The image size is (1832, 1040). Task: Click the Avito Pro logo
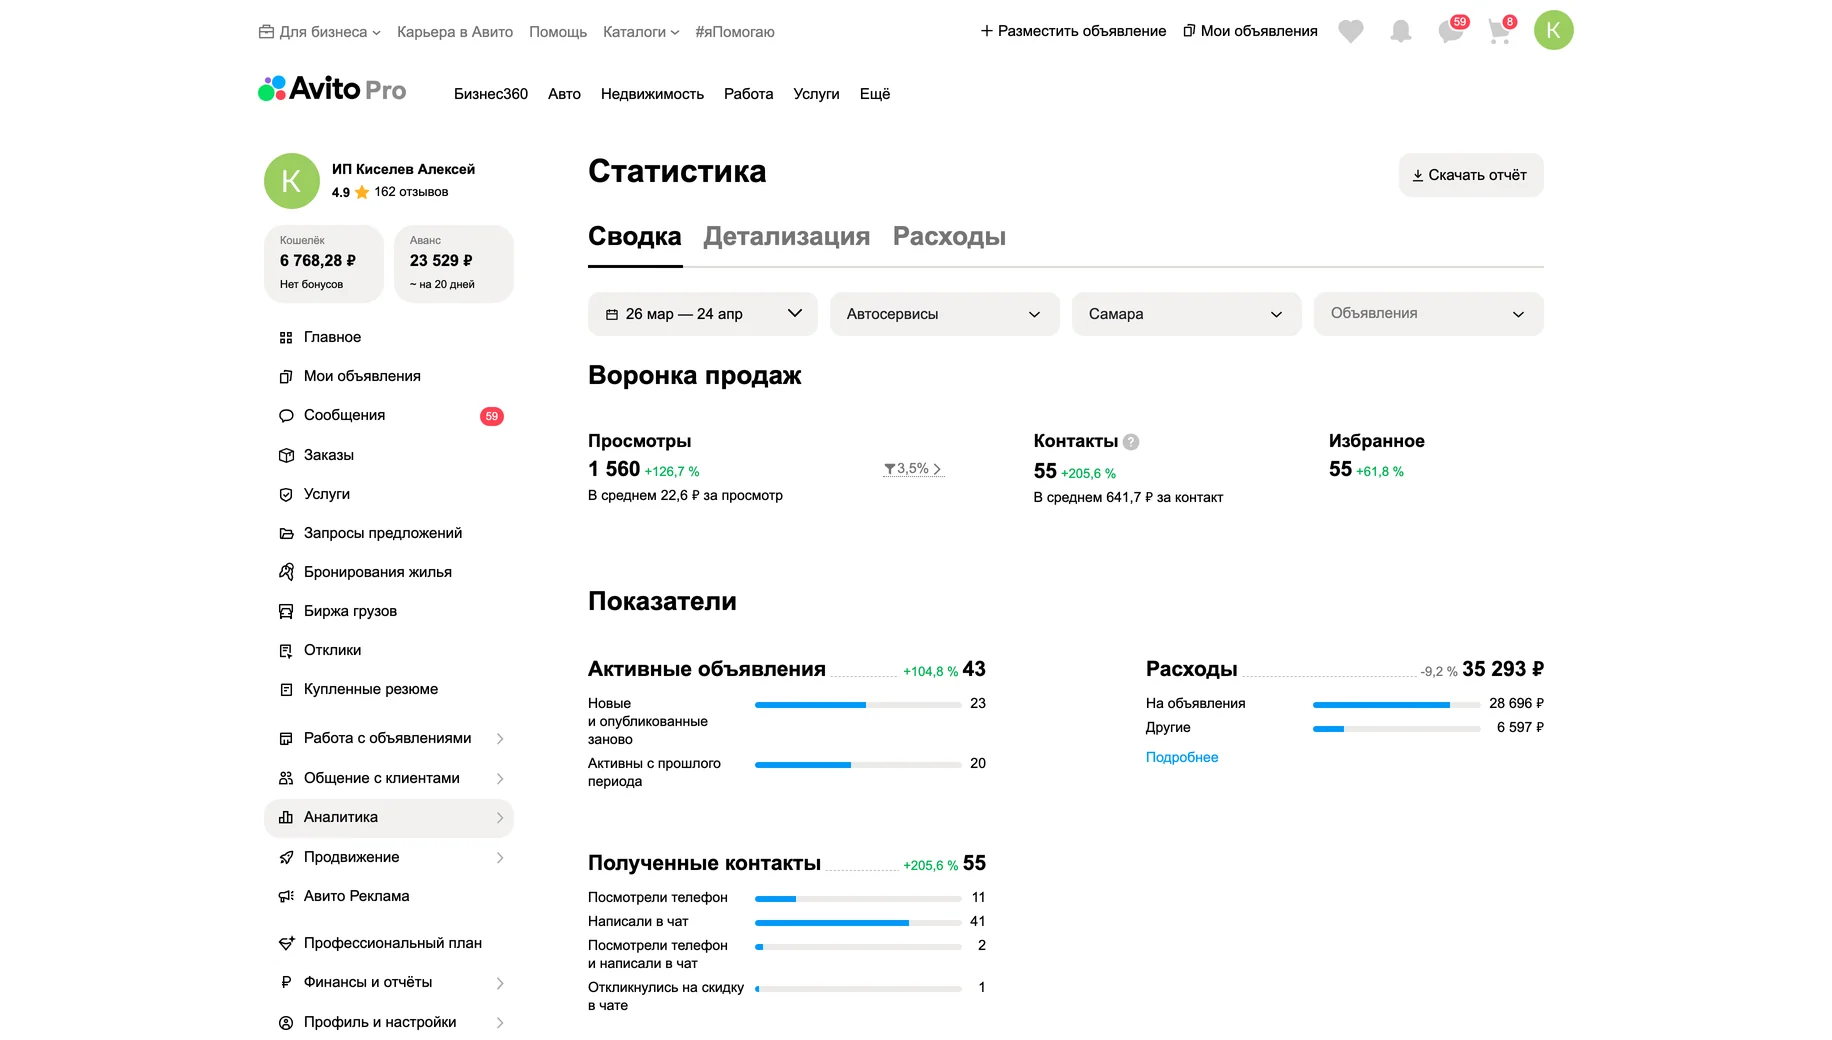[332, 89]
